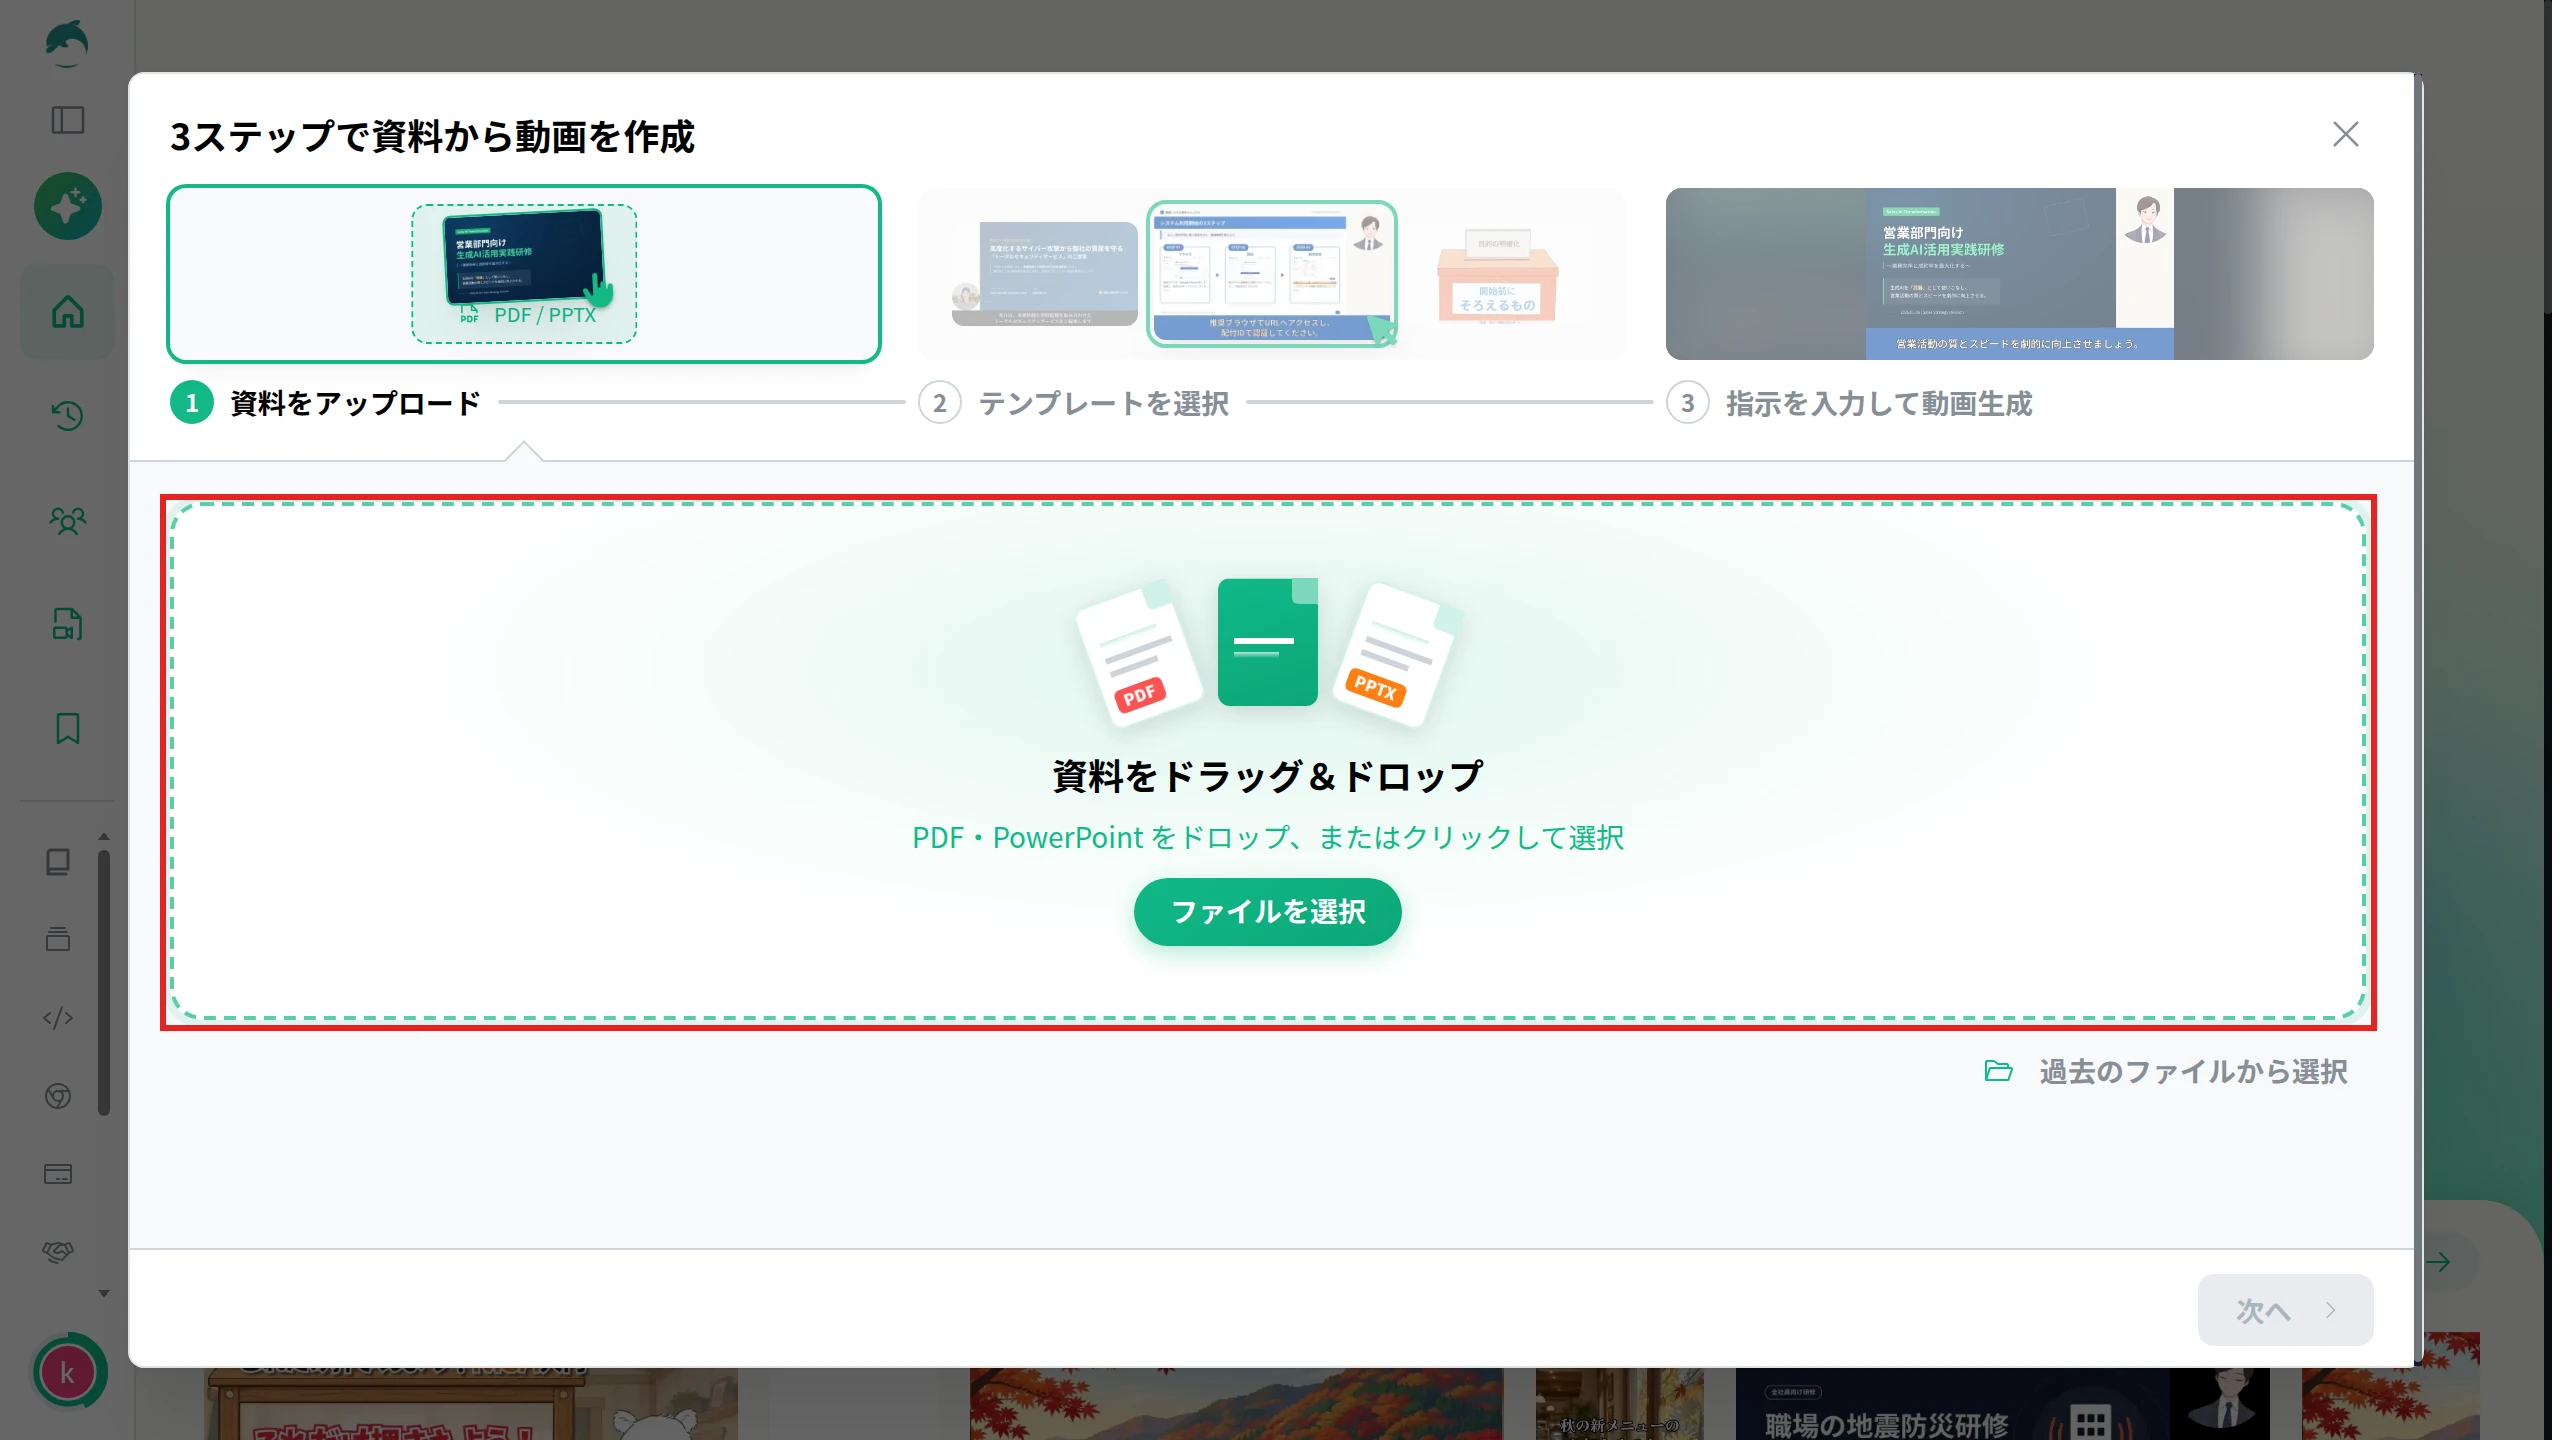The width and height of the screenshot is (2560, 1440).
Task: Click the green sparkle AI create icon
Action: (x=67, y=207)
